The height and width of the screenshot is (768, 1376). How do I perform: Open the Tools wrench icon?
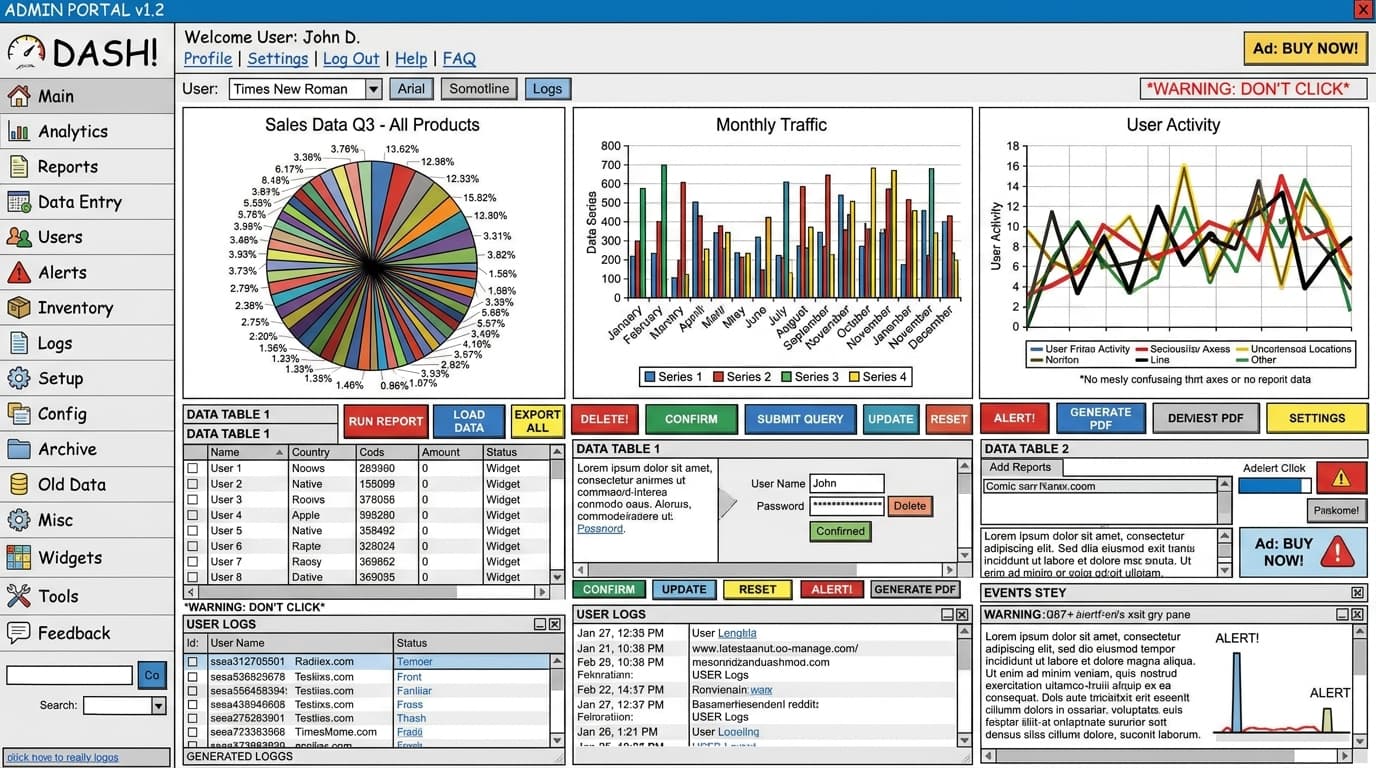[x=18, y=596]
